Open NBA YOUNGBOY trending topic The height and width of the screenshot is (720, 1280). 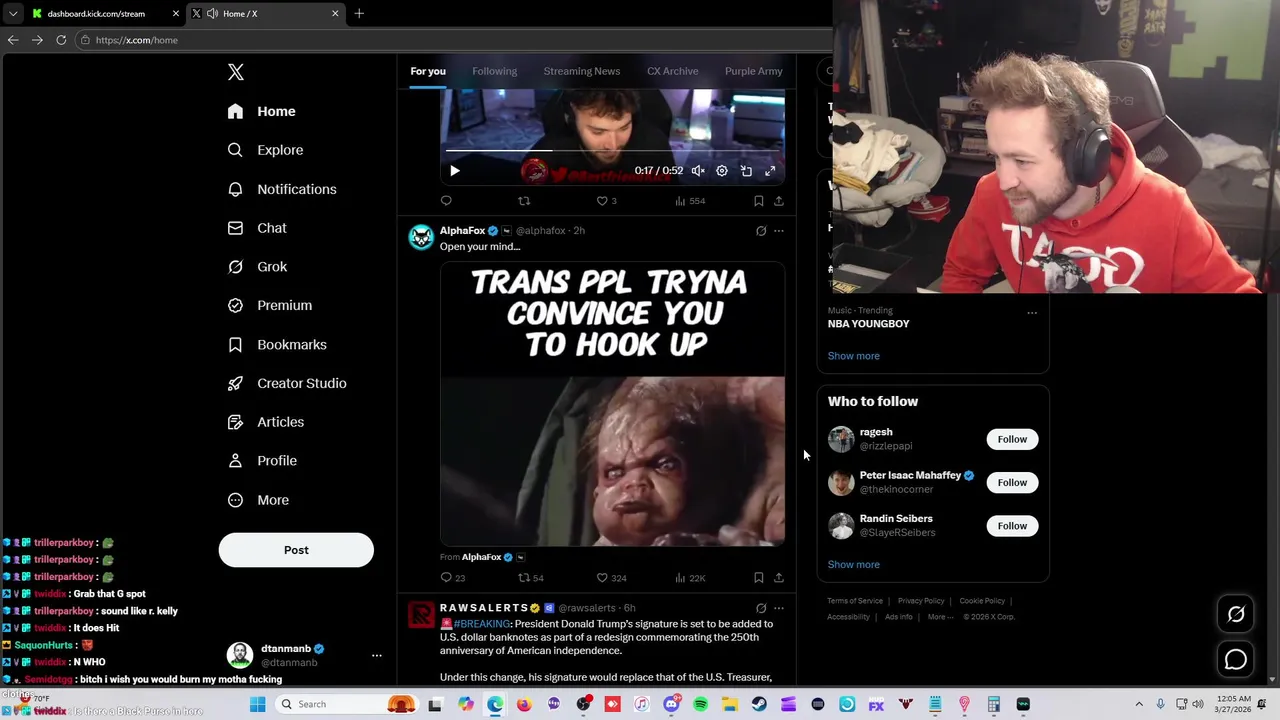(x=869, y=324)
